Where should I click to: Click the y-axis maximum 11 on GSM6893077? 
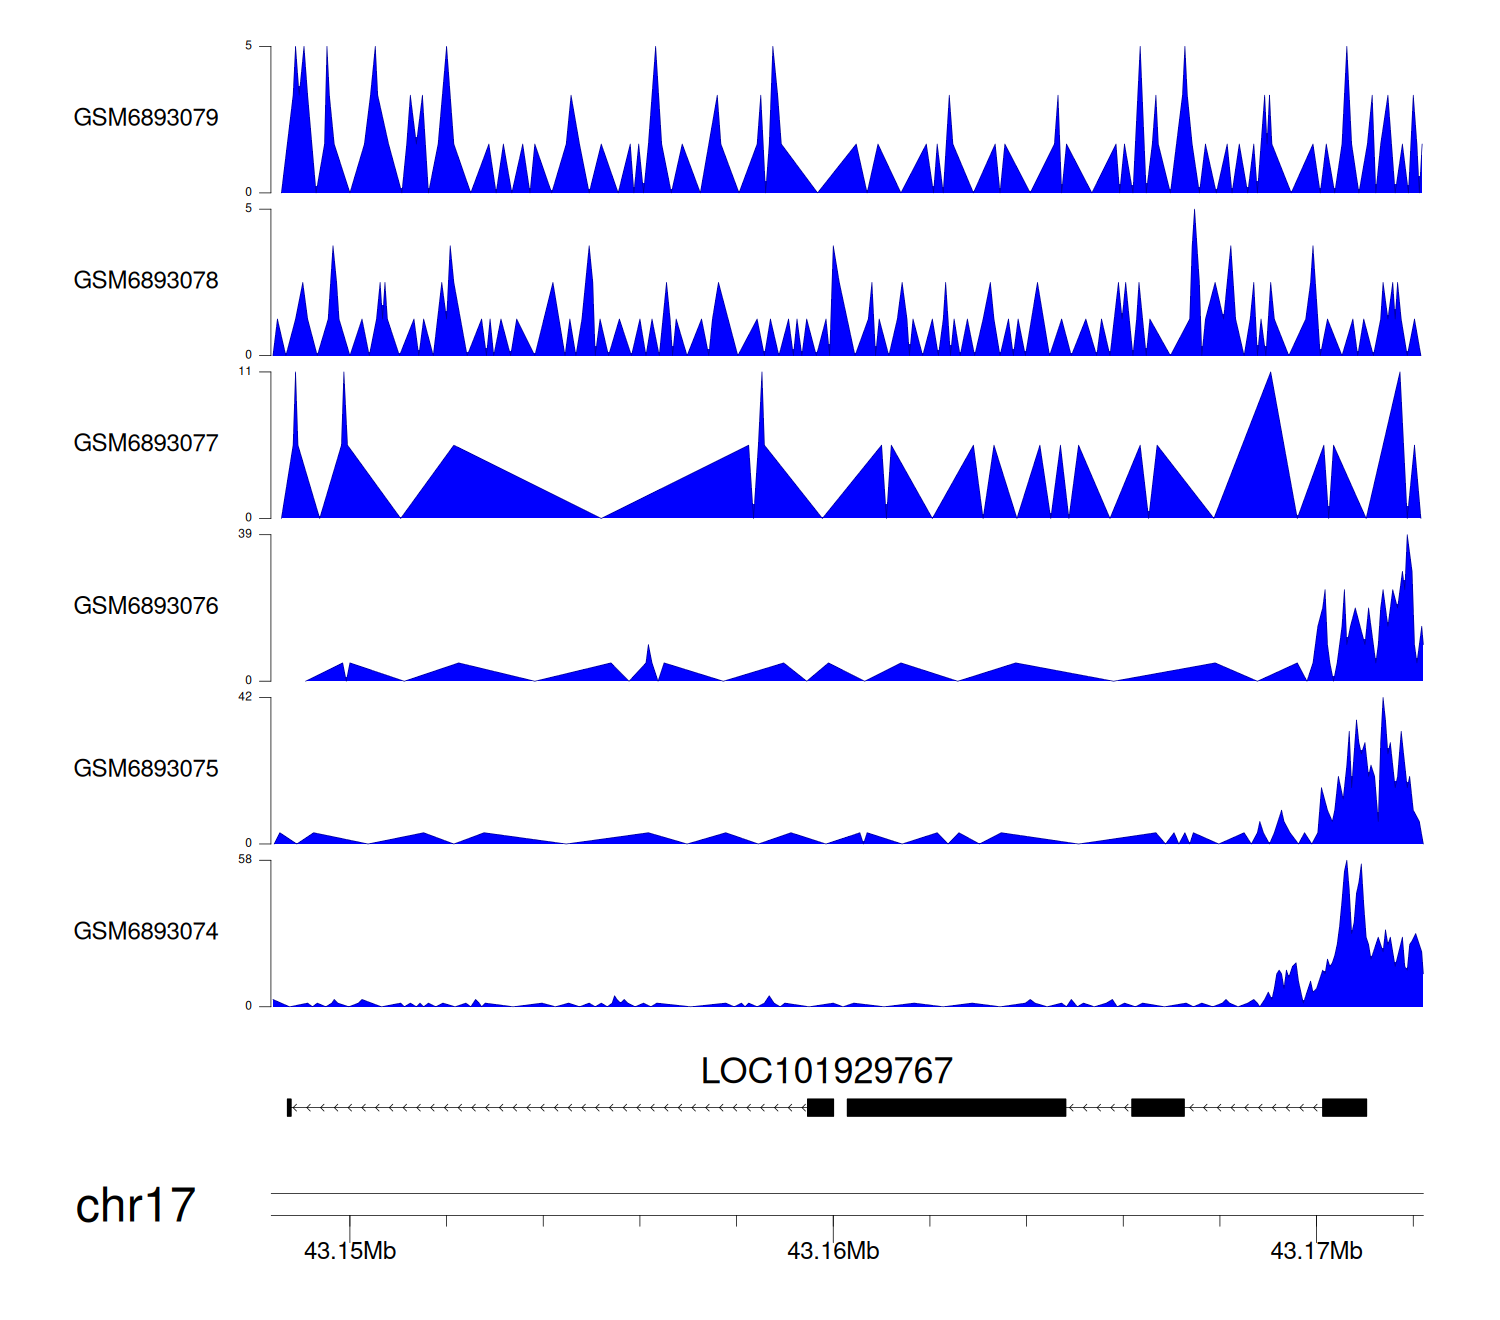coord(245,372)
